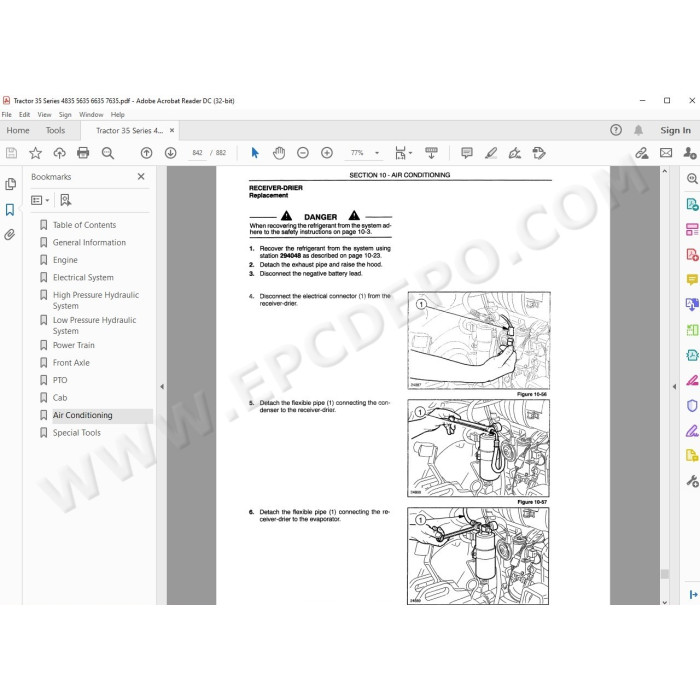Jump to Power Train bookmark
The height and width of the screenshot is (700, 700).
[74, 345]
